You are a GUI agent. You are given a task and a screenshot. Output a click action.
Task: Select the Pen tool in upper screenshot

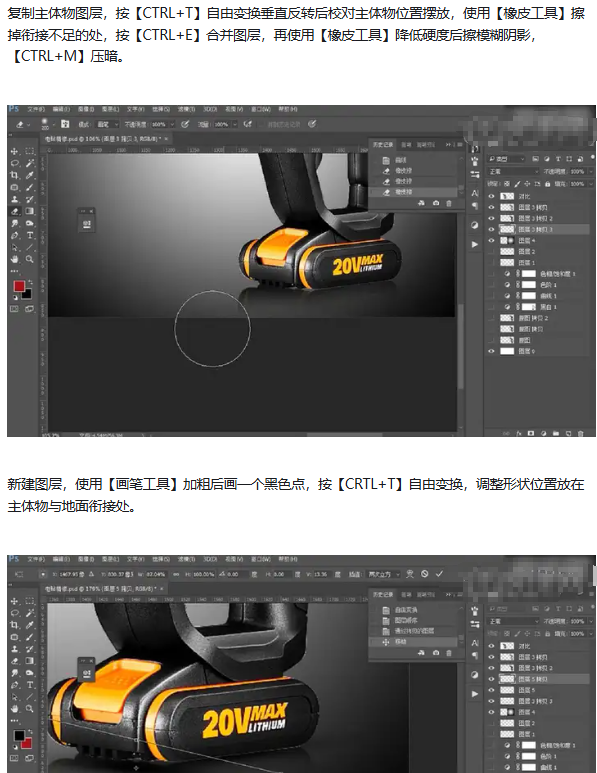coord(15,235)
